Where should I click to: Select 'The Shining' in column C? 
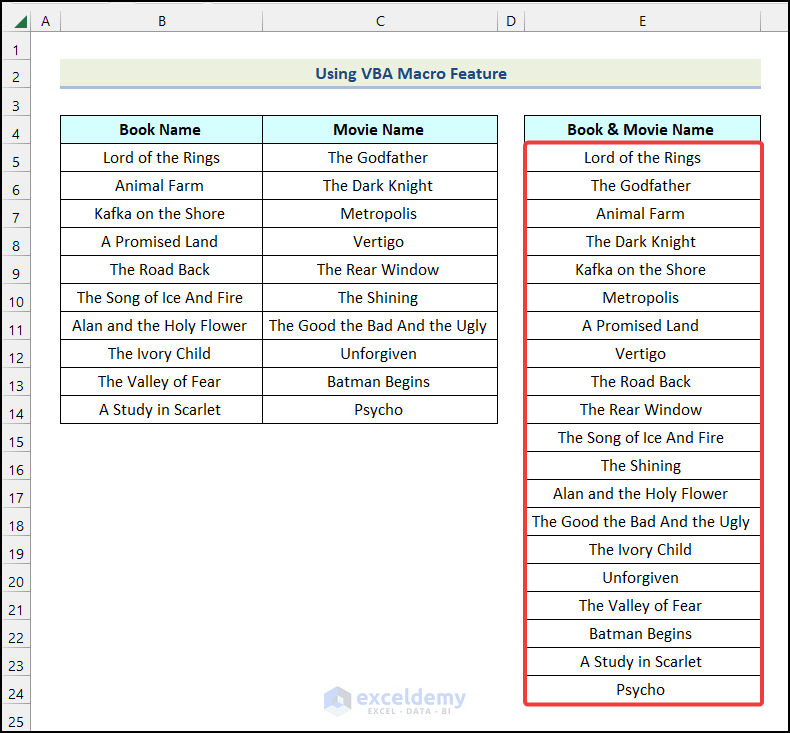(380, 298)
